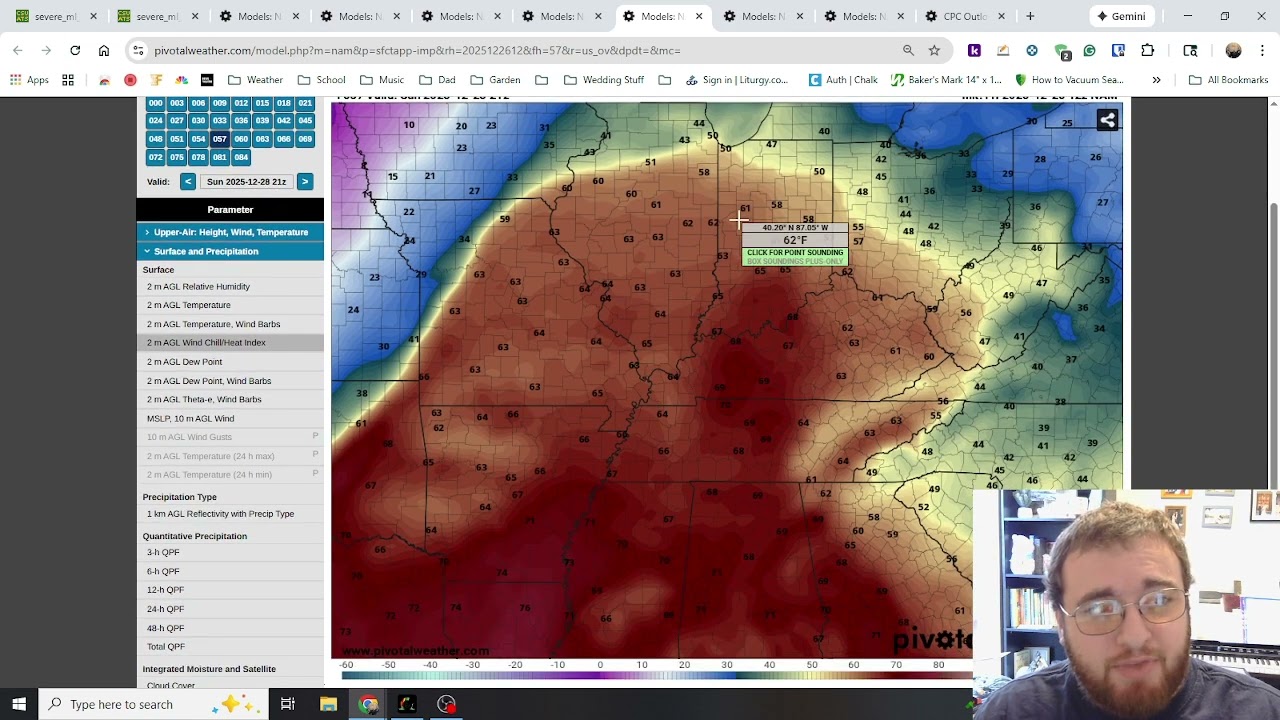The width and height of the screenshot is (1280, 720).
Task: Open the tab search icon in toolbar
Action: click(x=1190, y=50)
